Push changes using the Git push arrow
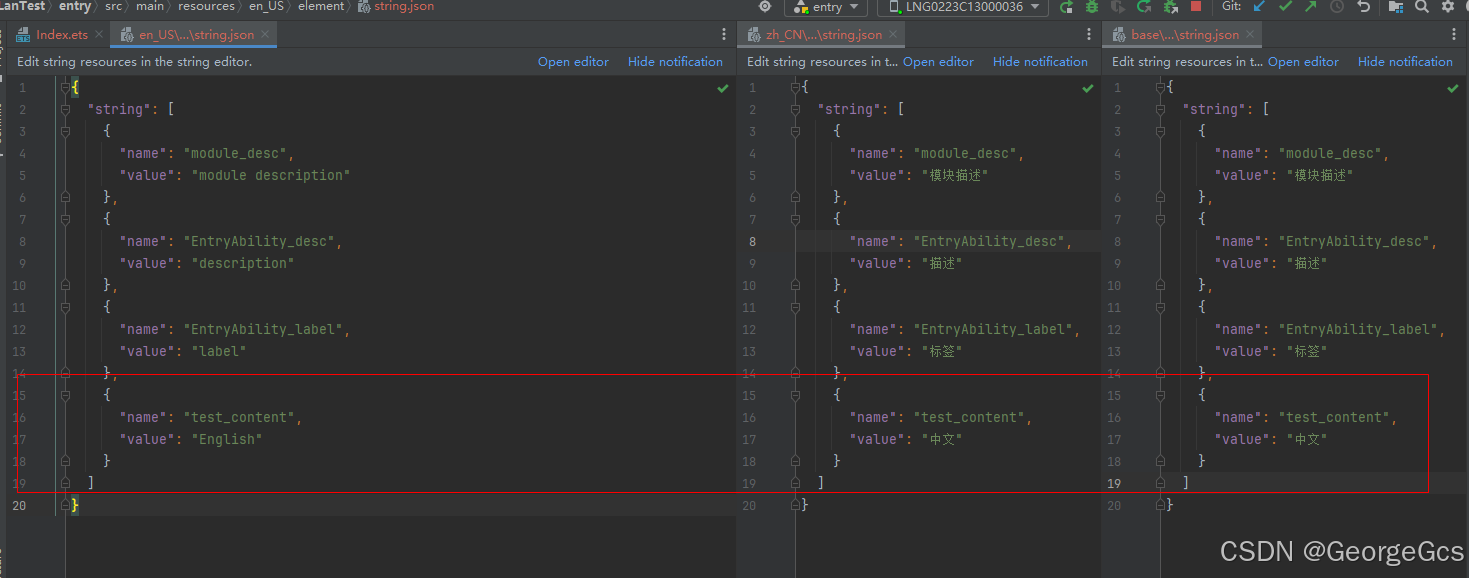This screenshot has height=578, width=1469. [x=1310, y=7]
